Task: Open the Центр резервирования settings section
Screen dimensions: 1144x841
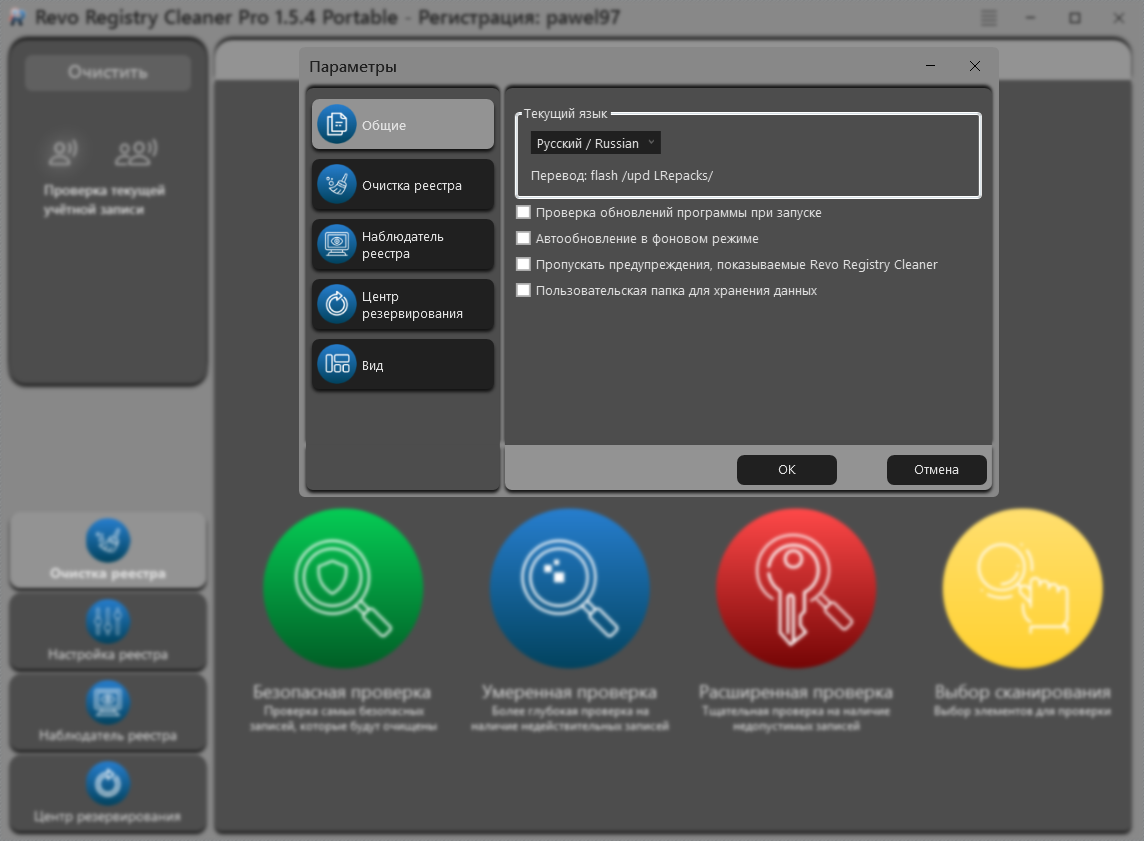Action: tap(403, 305)
